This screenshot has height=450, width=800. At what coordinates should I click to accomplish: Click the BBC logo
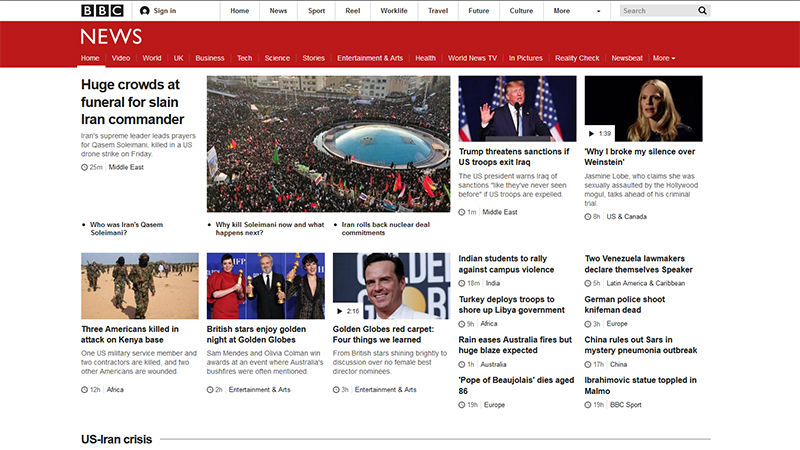coord(102,10)
